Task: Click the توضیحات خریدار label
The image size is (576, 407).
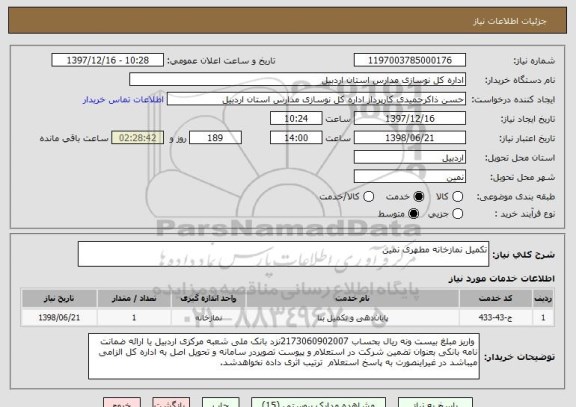Action: click(519, 357)
